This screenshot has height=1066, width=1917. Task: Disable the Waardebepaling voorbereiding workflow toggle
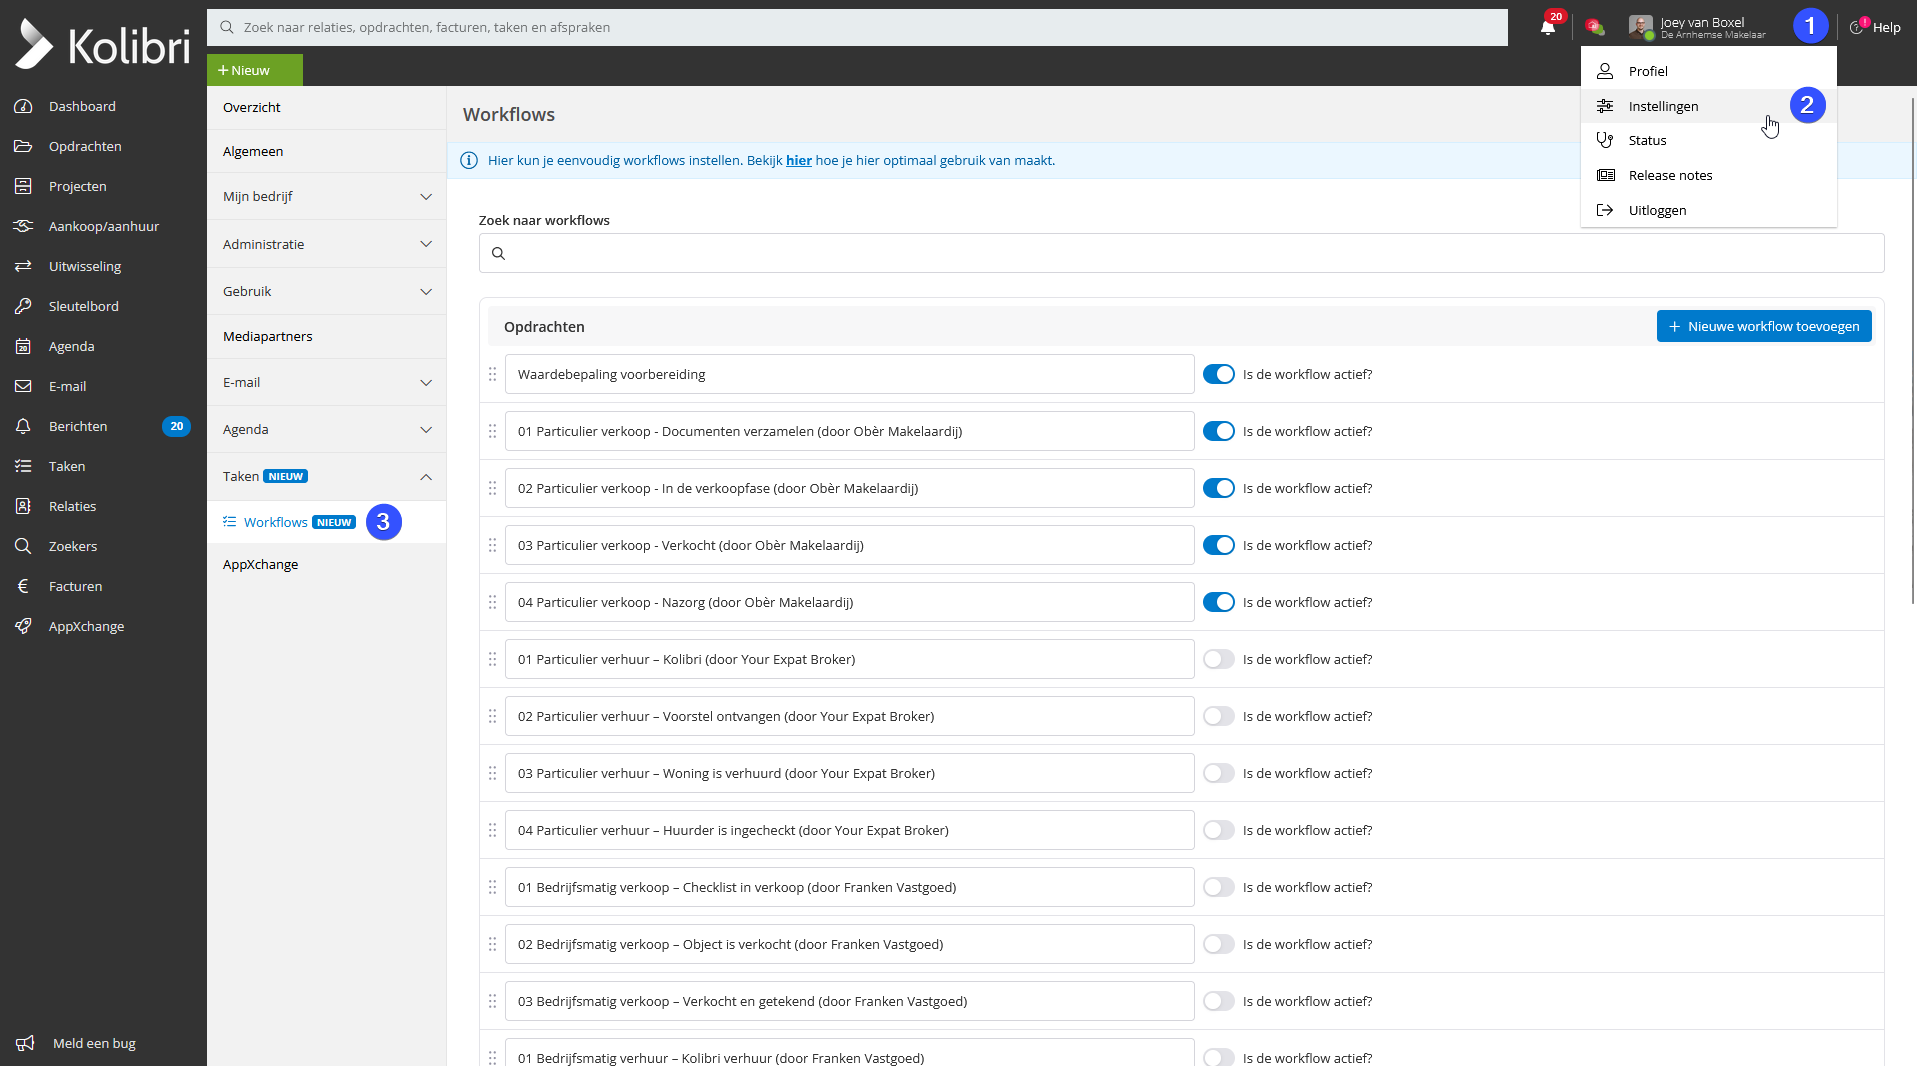click(1218, 374)
